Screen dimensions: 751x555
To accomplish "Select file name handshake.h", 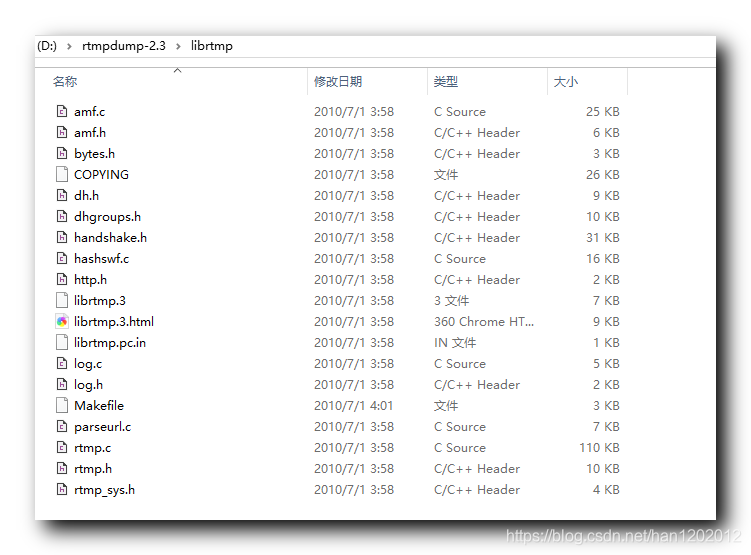I will 110,238.
